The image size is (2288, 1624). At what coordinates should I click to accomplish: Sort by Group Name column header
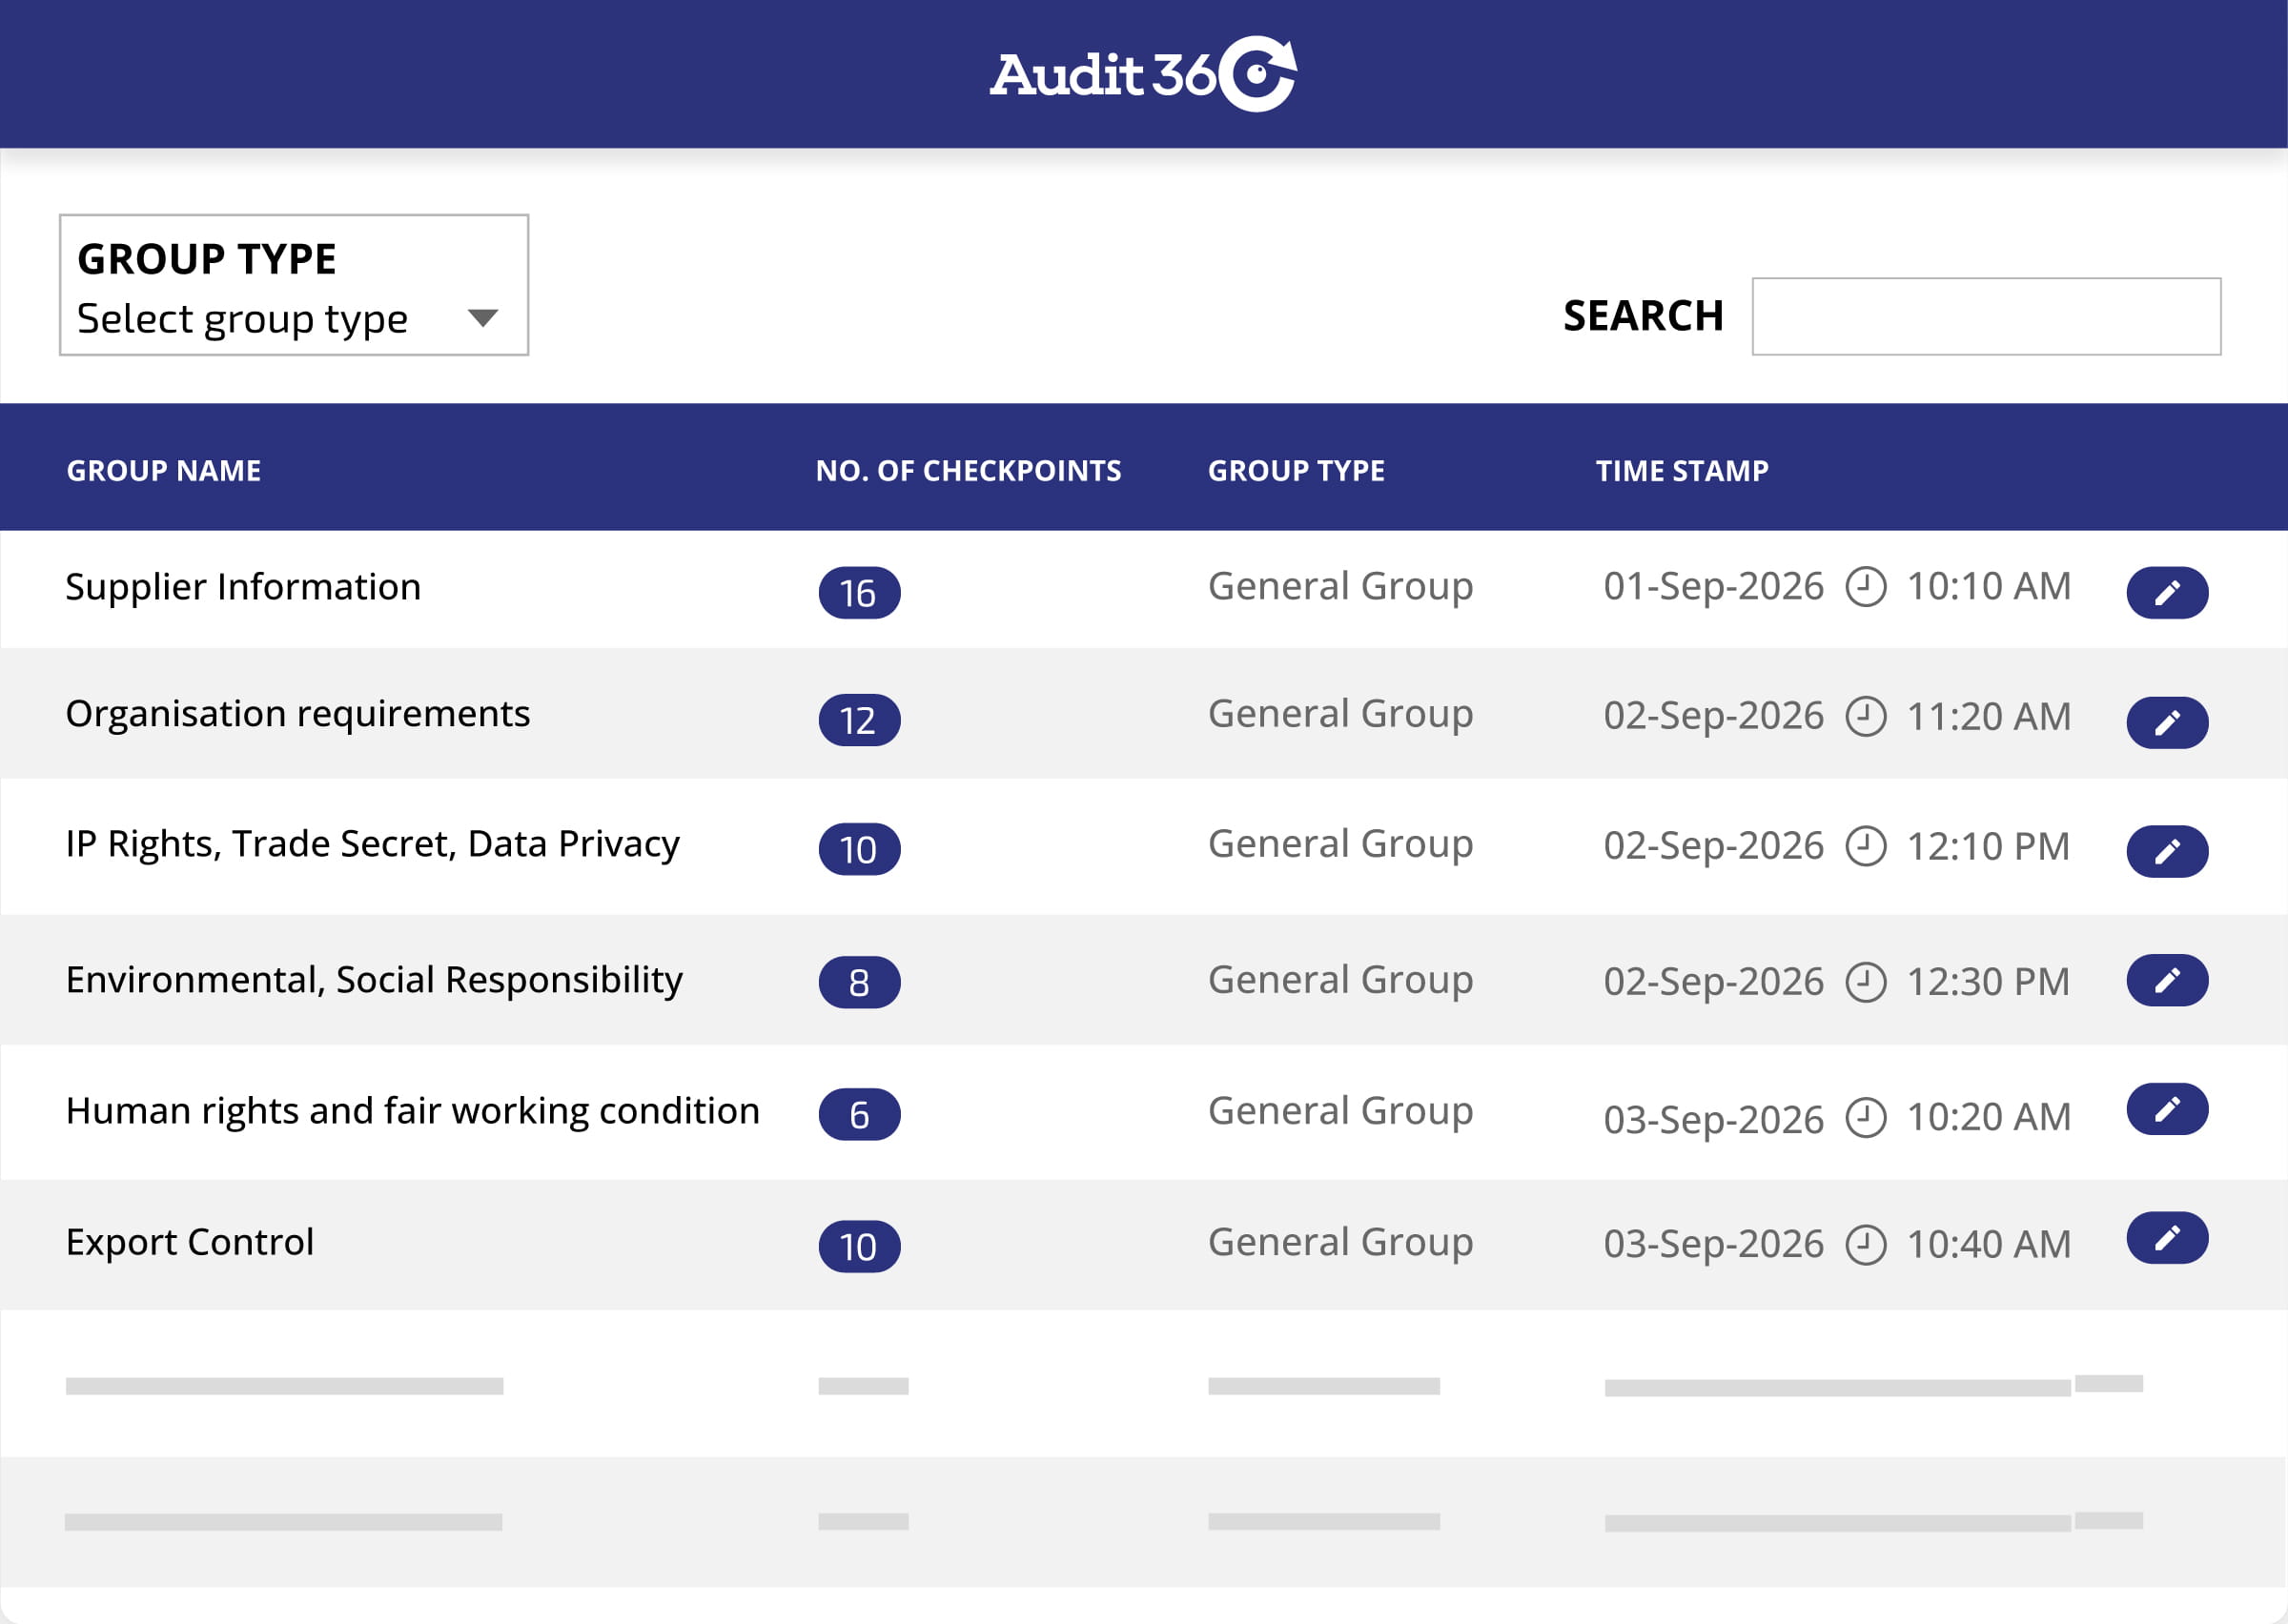(x=164, y=471)
